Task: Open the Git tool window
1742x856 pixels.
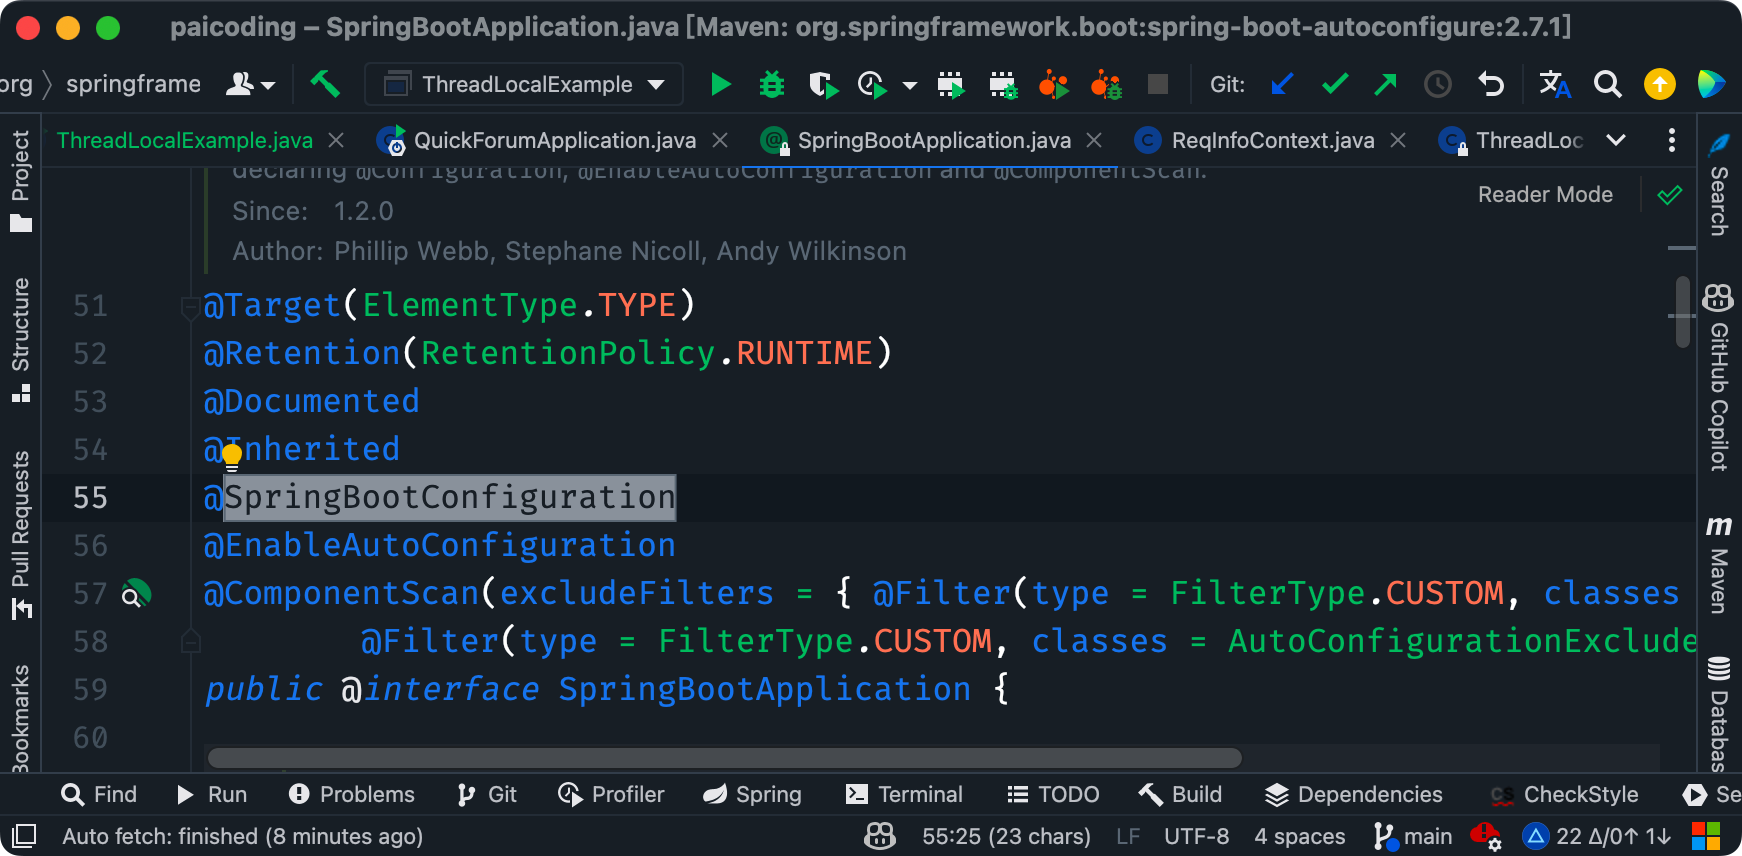Action: click(x=486, y=794)
